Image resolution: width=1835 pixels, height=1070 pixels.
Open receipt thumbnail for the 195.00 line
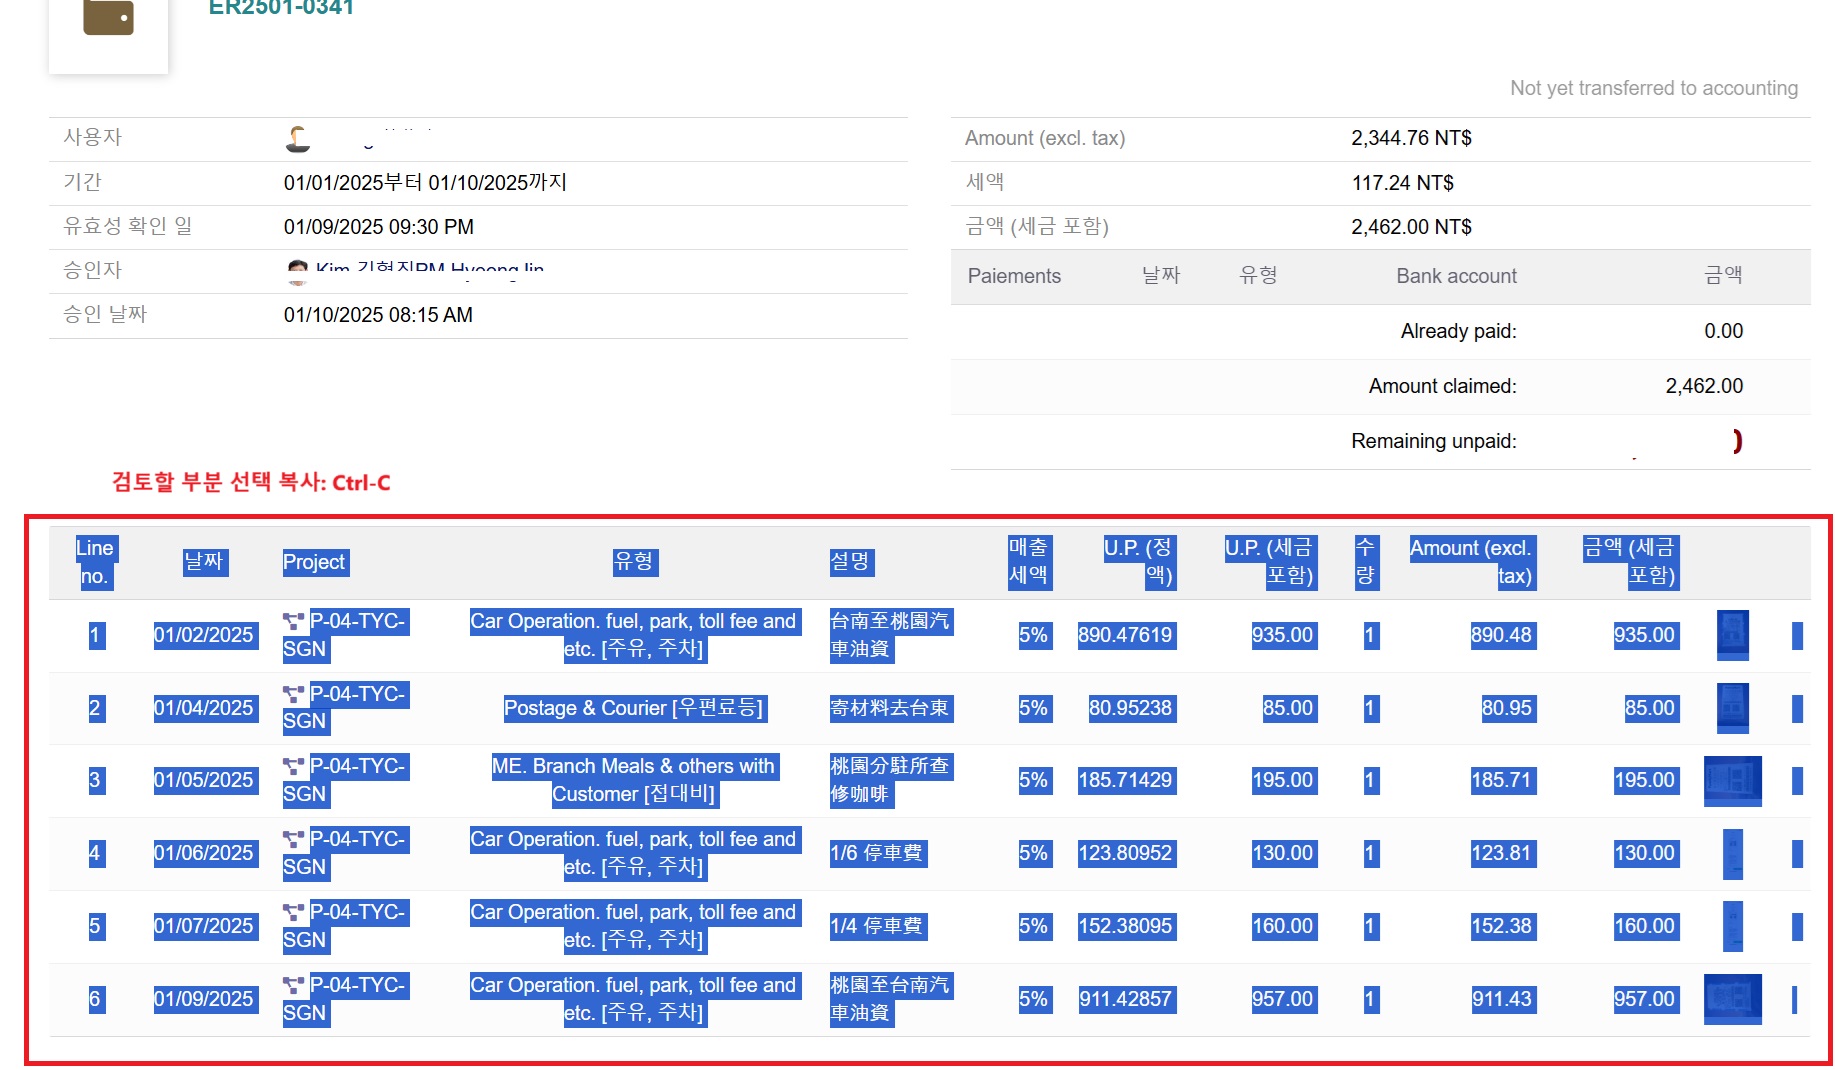pos(1732,780)
